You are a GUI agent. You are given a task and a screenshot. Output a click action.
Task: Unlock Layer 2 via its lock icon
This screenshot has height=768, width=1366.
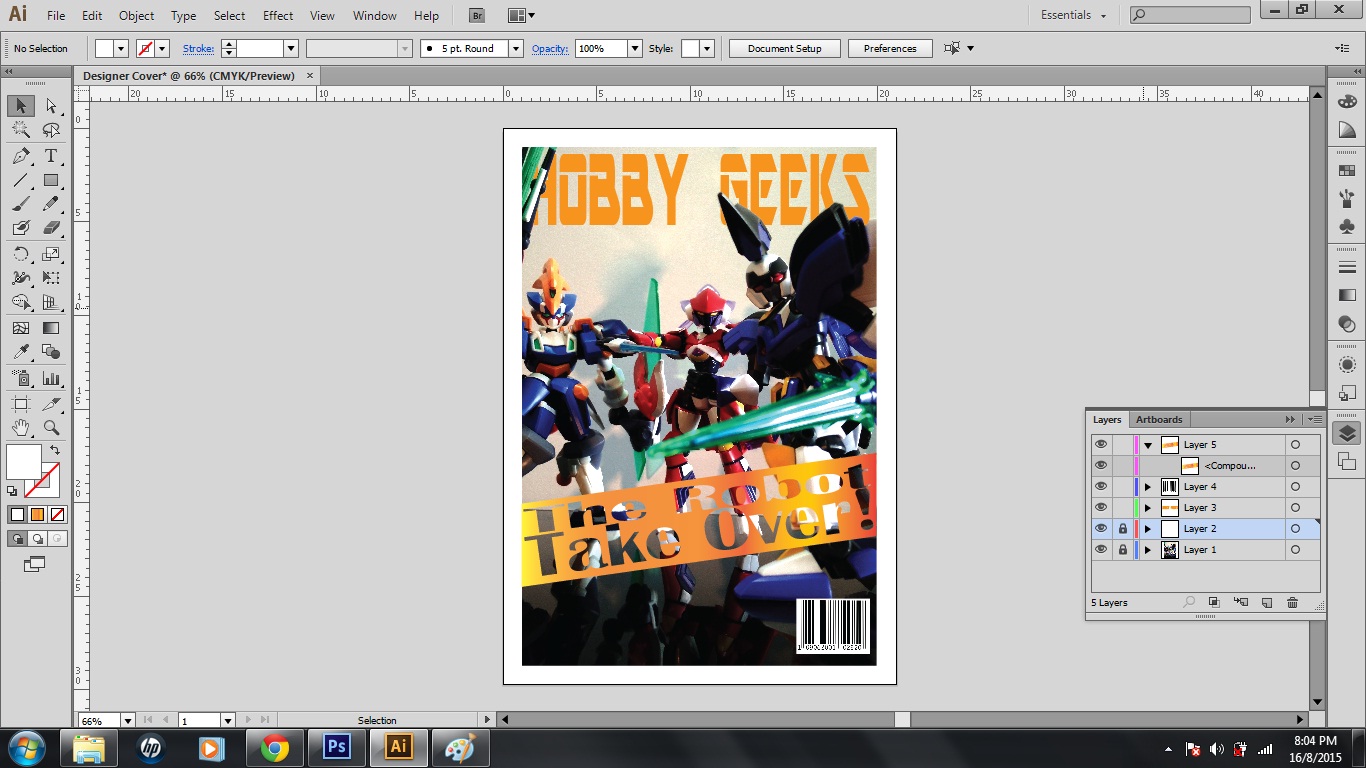(x=1122, y=529)
